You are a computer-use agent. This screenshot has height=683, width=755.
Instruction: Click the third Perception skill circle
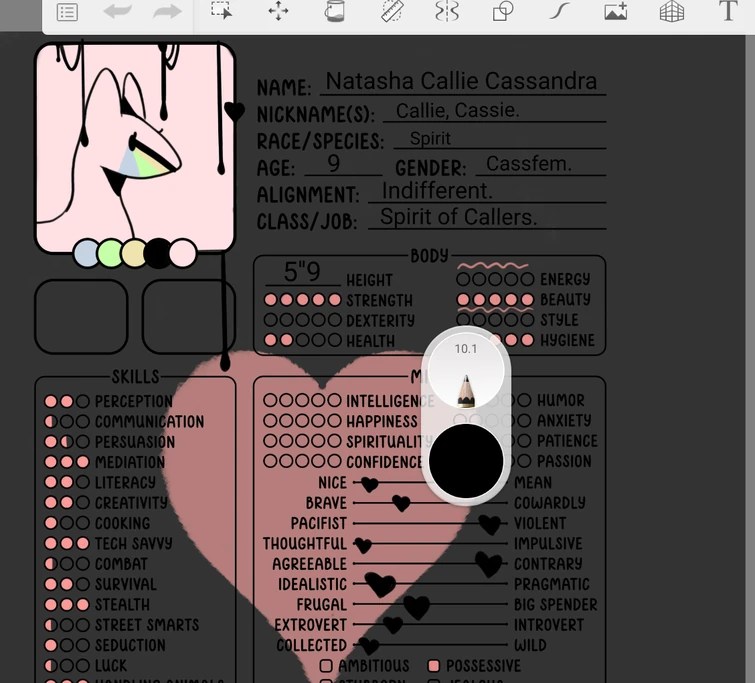point(83,401)
